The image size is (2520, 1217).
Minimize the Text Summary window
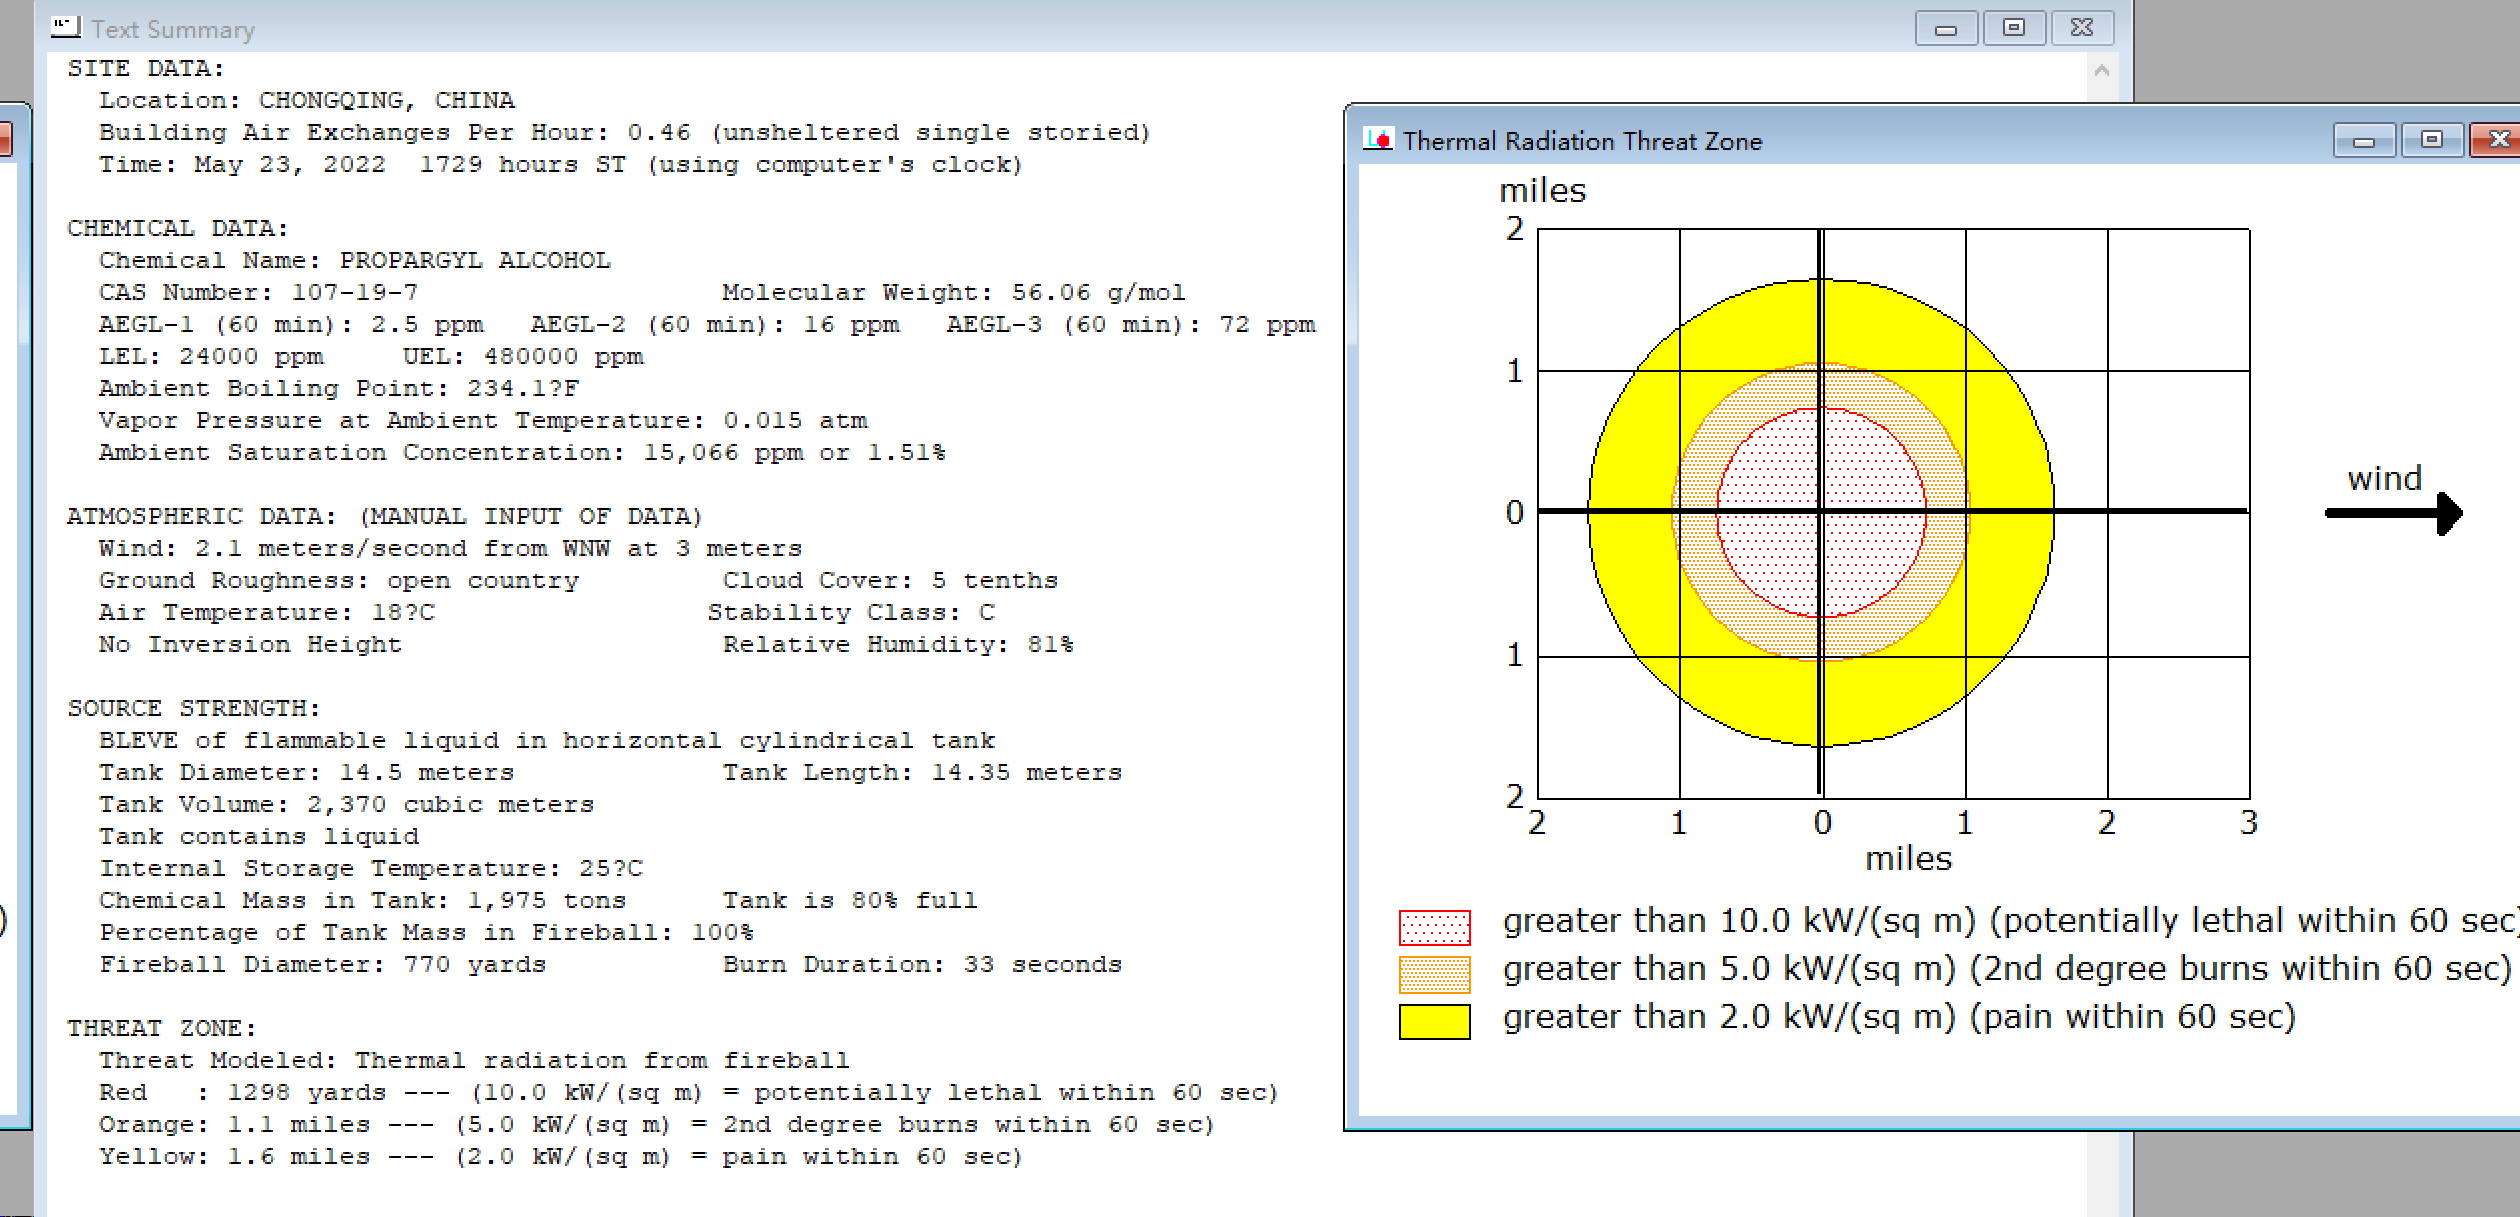pos(1945,28)
